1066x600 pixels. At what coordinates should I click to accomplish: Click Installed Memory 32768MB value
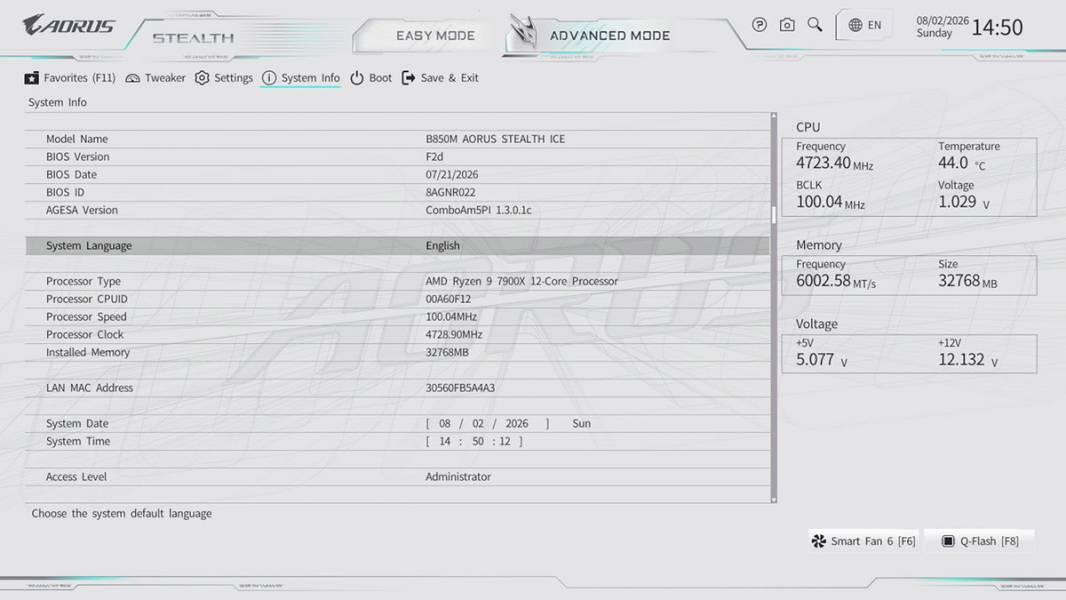tap(447, 352)
